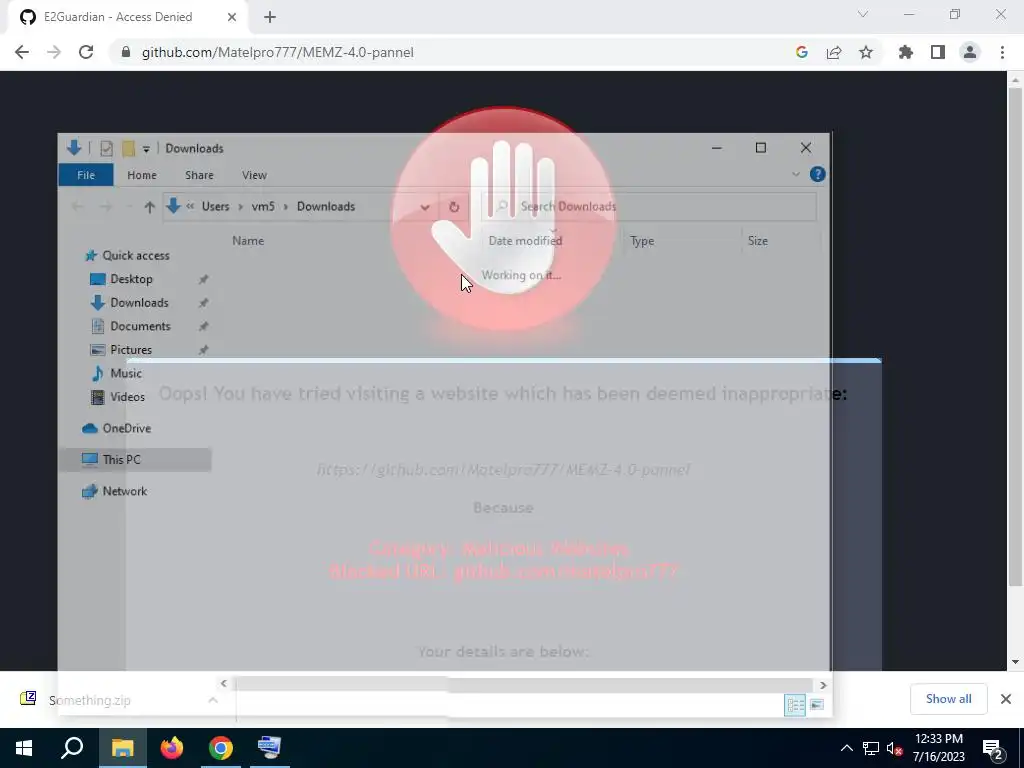Open Something.zip download options chevron

click(213, 700)
